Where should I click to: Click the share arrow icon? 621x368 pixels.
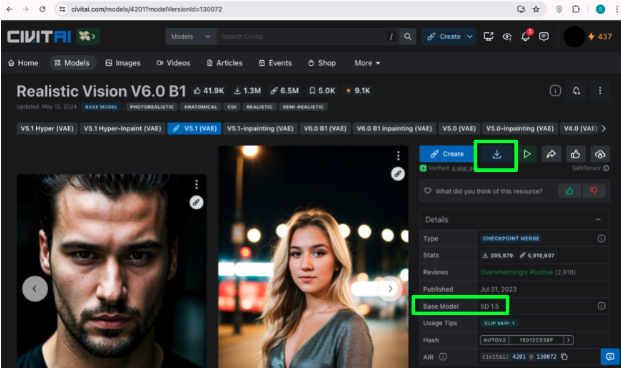551,154
